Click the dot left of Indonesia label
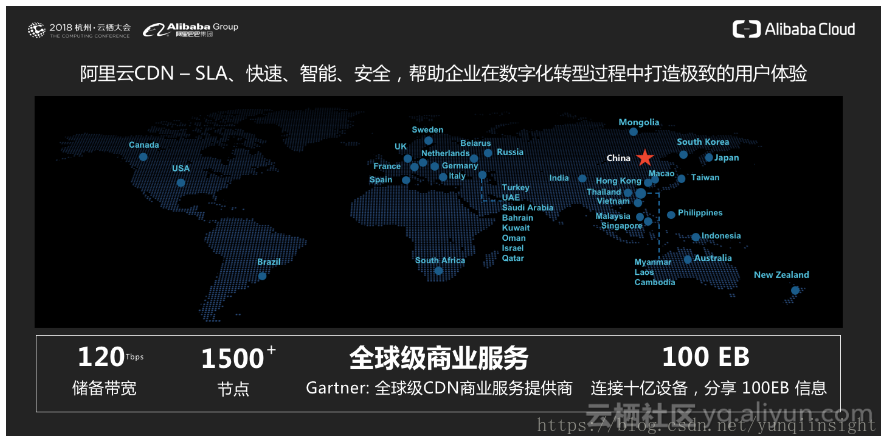The width and height of the screenshot is (888, 445). (695, 237)
